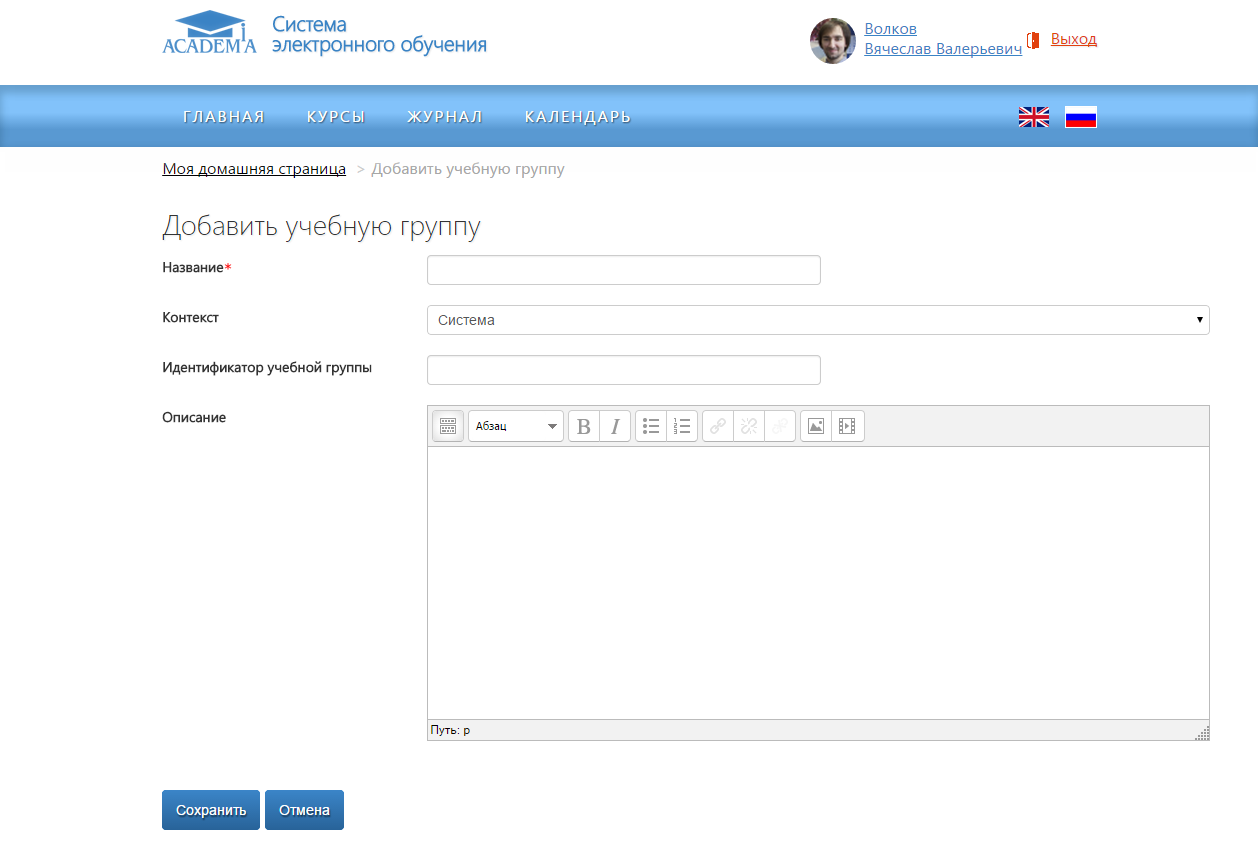Switch language to English via UK flag
1258x854 pixels.
[1033, 117]
